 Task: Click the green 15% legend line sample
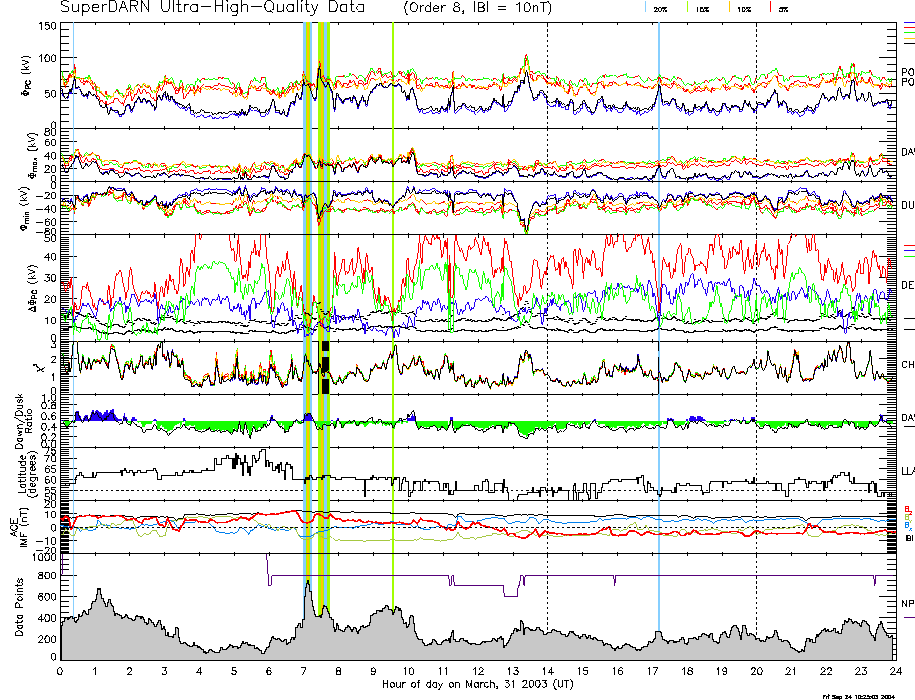tap(687, 6)
